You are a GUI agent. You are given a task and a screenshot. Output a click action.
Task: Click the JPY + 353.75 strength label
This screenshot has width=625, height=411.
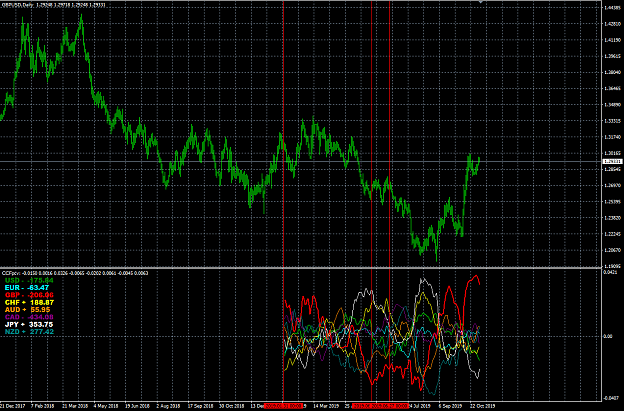click(x=29, y=324)
